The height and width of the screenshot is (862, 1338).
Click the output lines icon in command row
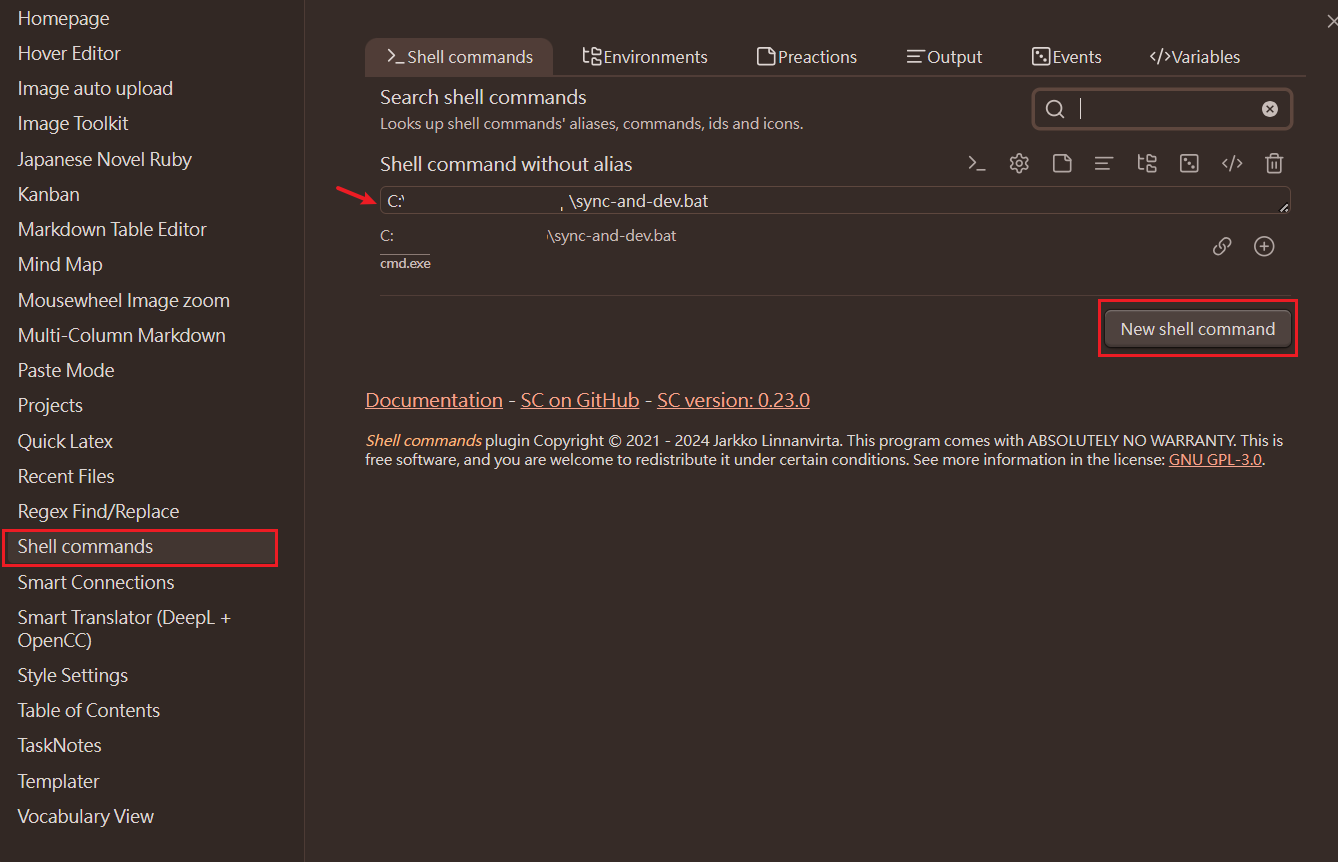pyautogui.click(x=1104, y=164)
